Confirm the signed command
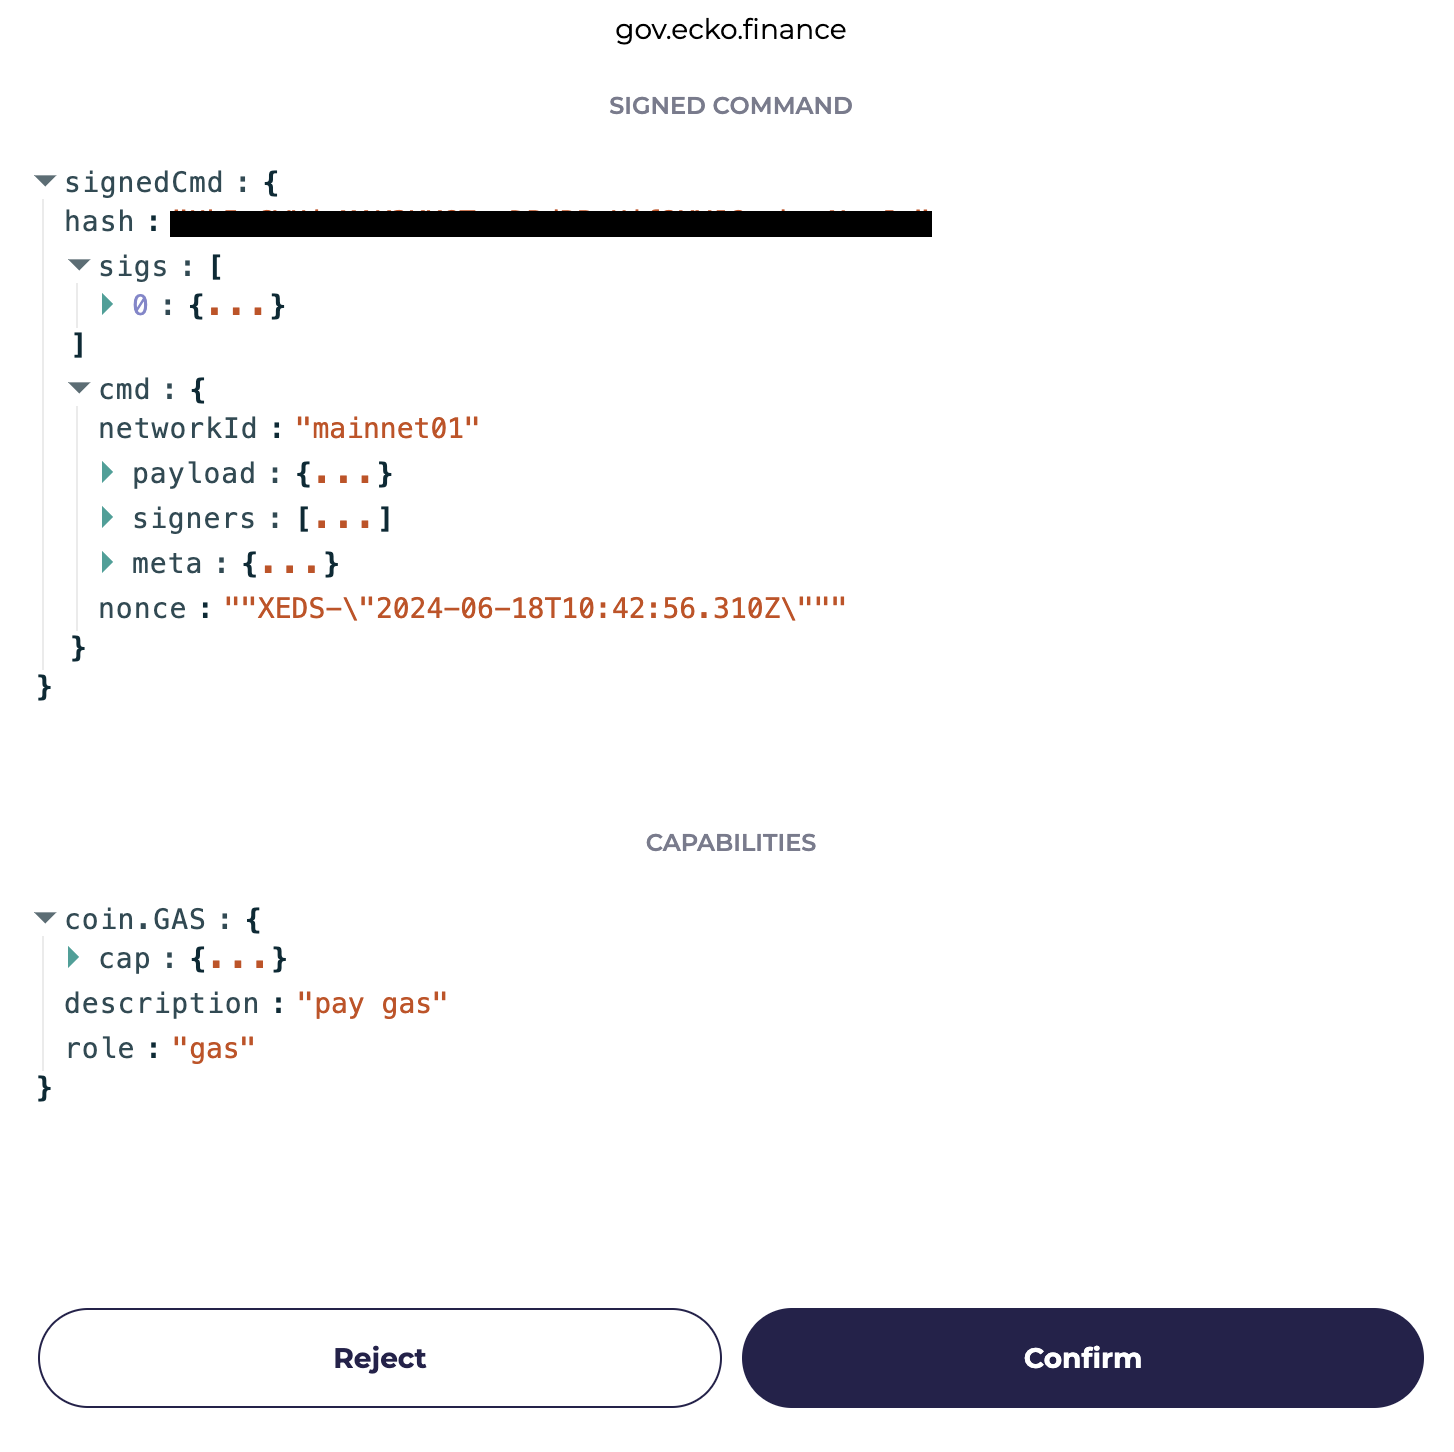The width and height of the screenshot is (1454, 1452). point(1083,1358)
